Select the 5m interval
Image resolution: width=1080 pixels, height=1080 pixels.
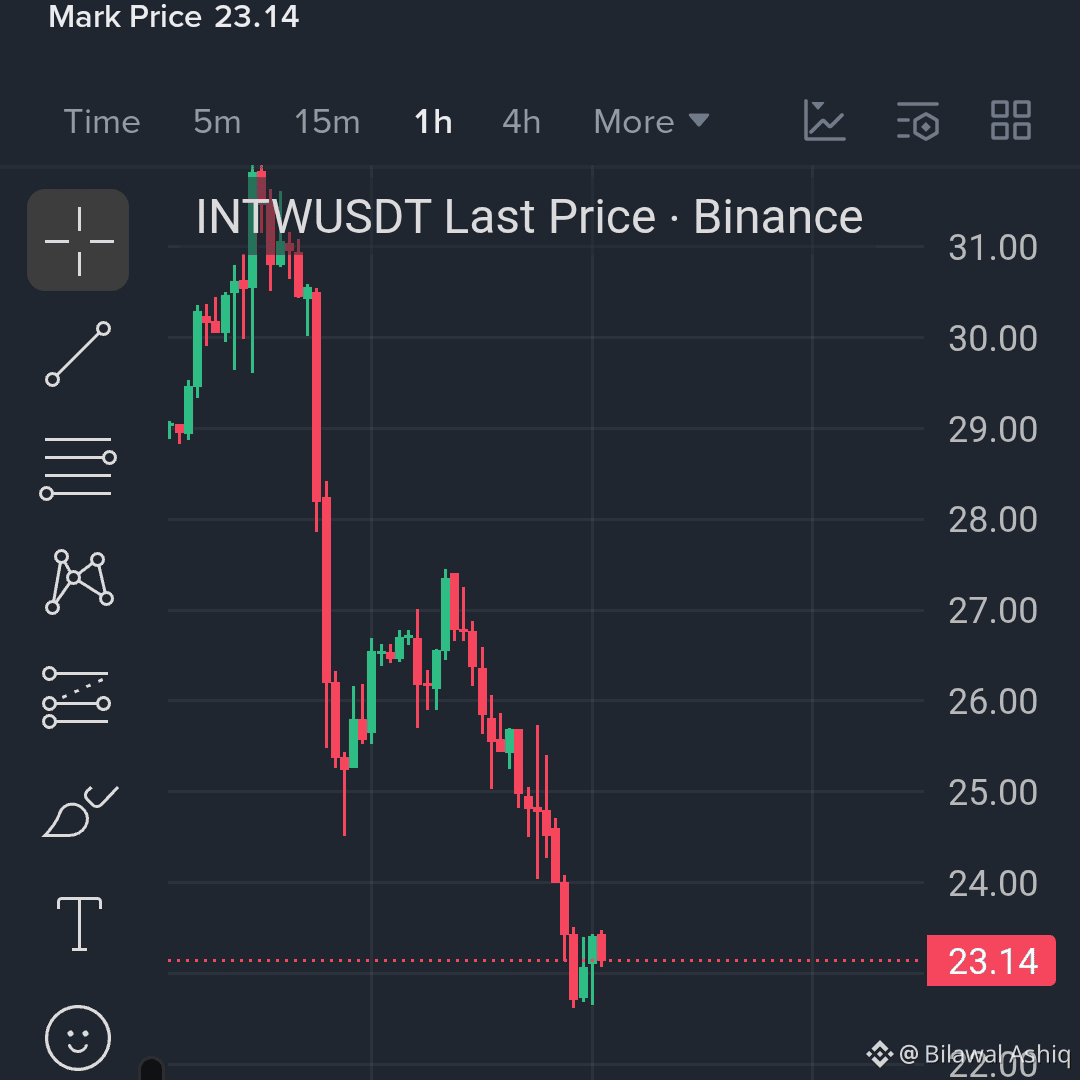pos(217,122)
